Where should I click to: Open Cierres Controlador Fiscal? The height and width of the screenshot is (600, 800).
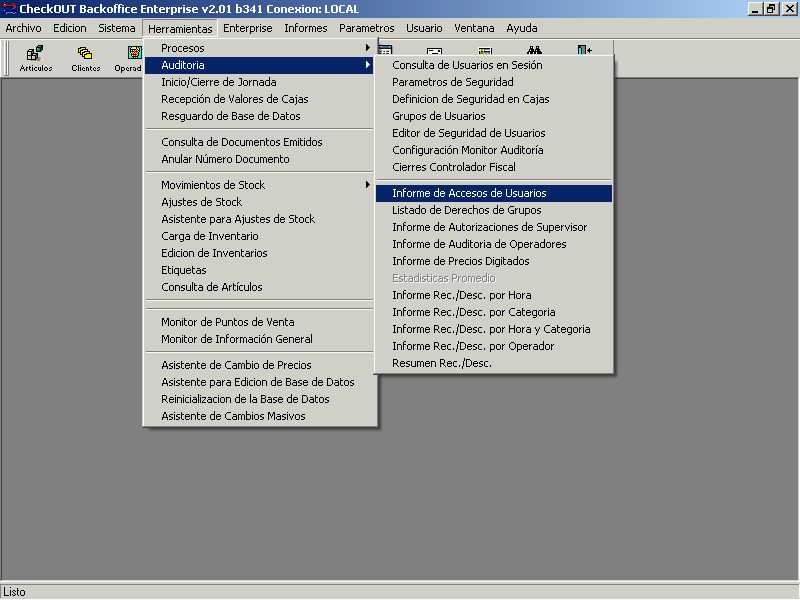[494, 167]
